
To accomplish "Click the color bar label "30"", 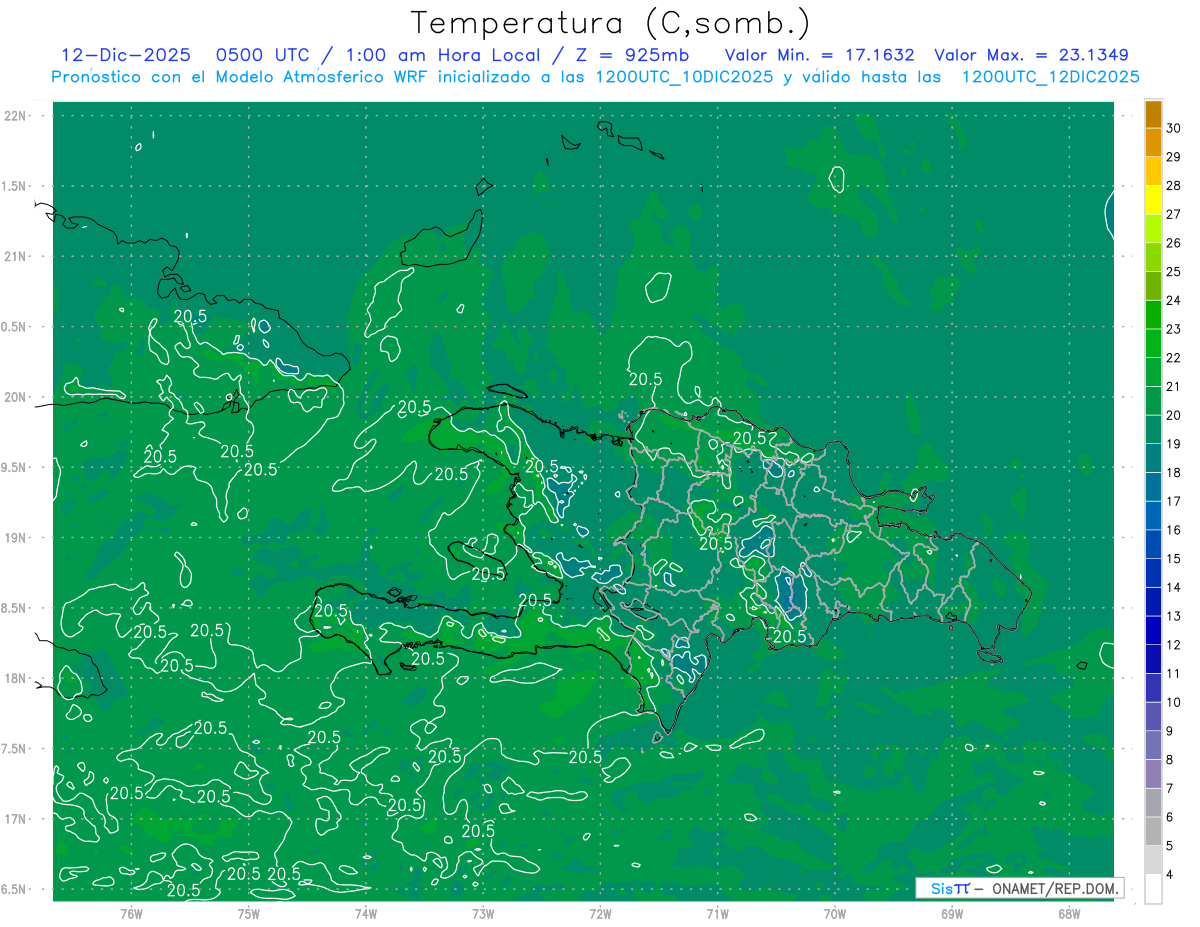I will click(x=1173, y=129).
